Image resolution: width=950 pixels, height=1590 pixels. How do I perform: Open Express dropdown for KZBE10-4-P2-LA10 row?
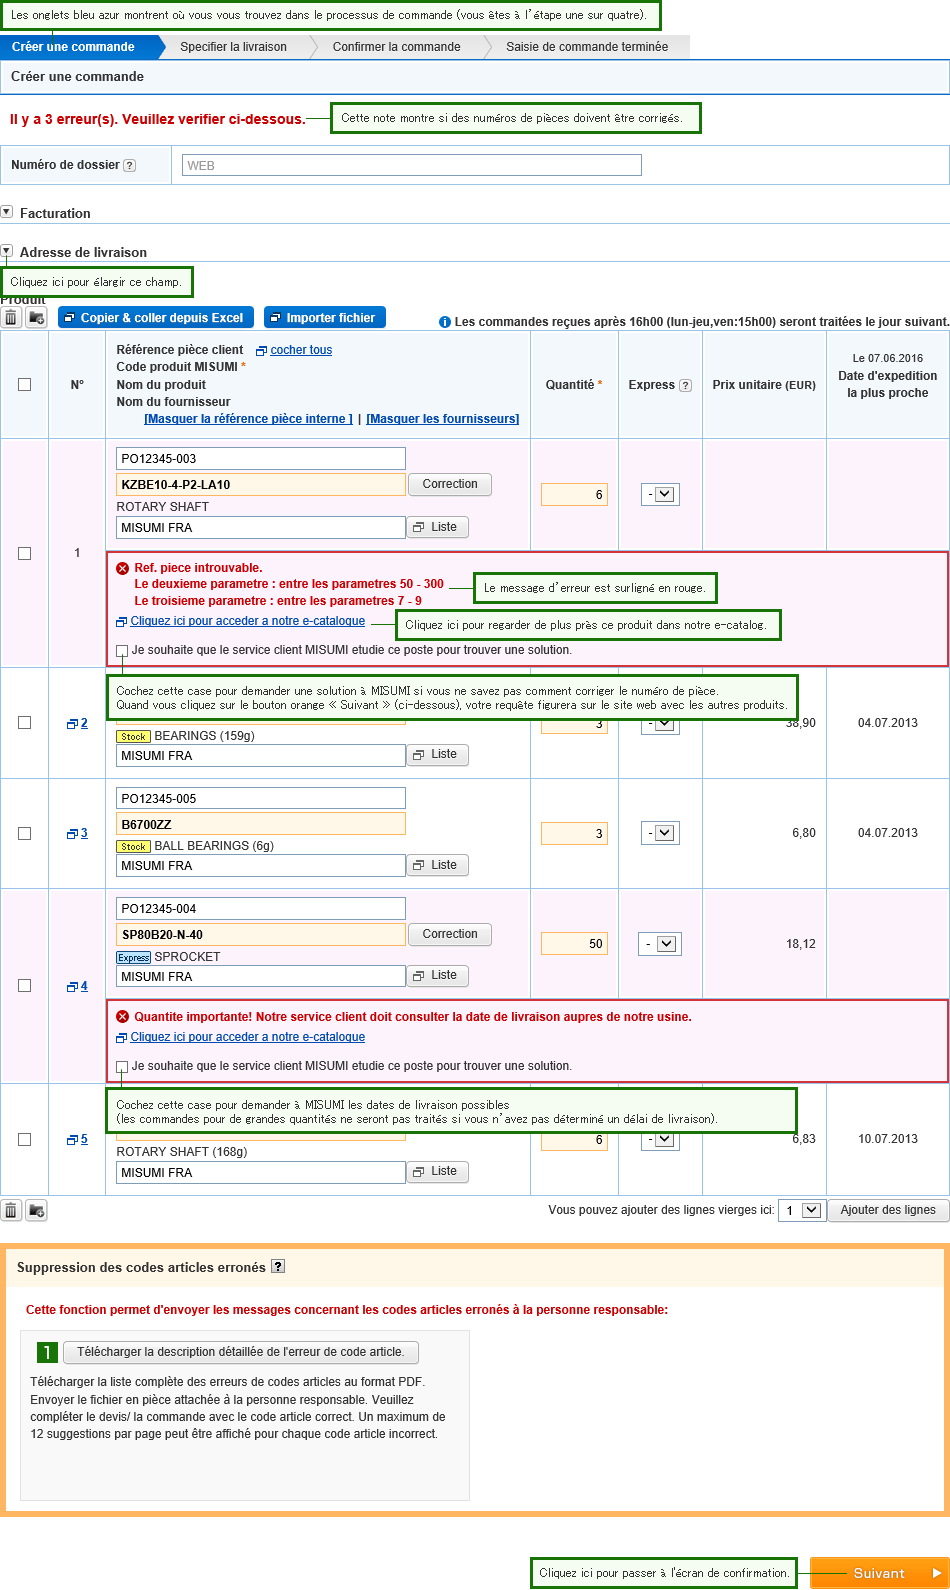(660, 494)
